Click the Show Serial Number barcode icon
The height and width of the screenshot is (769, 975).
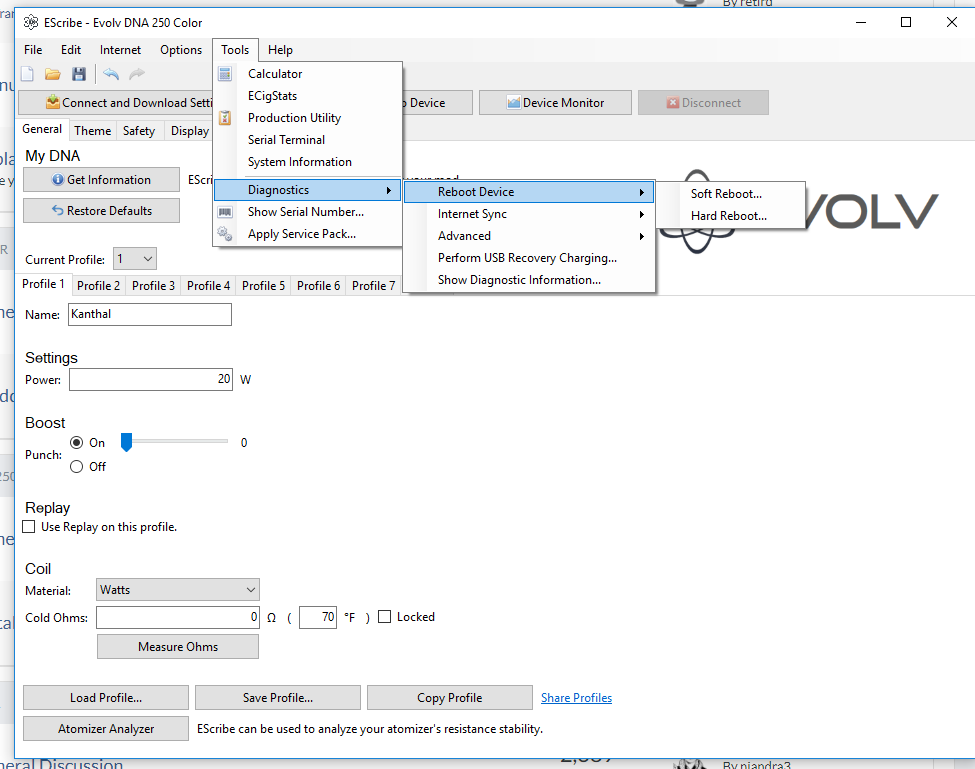[x=226, y=212]
